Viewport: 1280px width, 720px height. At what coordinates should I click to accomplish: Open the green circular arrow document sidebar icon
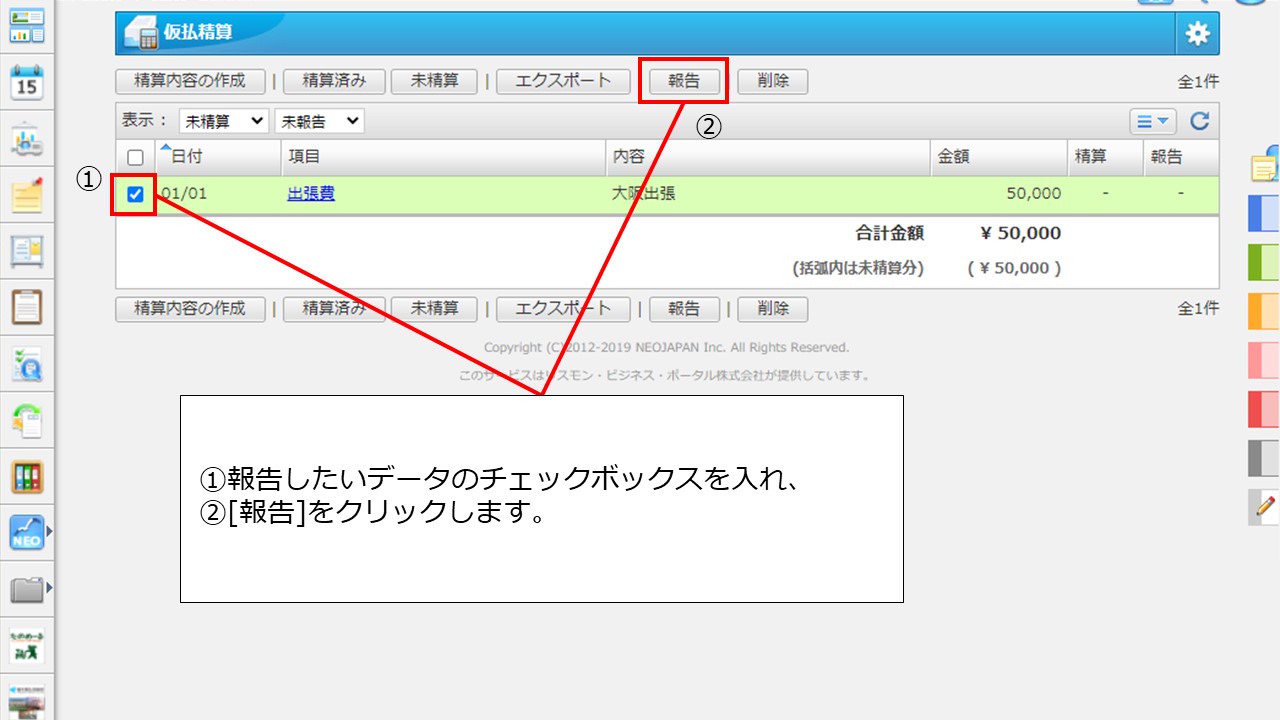pyautogui.click(x=27, y=420)
